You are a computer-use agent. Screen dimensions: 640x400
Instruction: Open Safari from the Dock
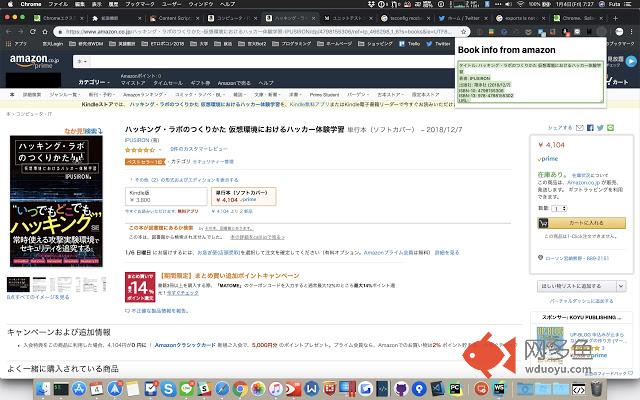coord(222,389)
